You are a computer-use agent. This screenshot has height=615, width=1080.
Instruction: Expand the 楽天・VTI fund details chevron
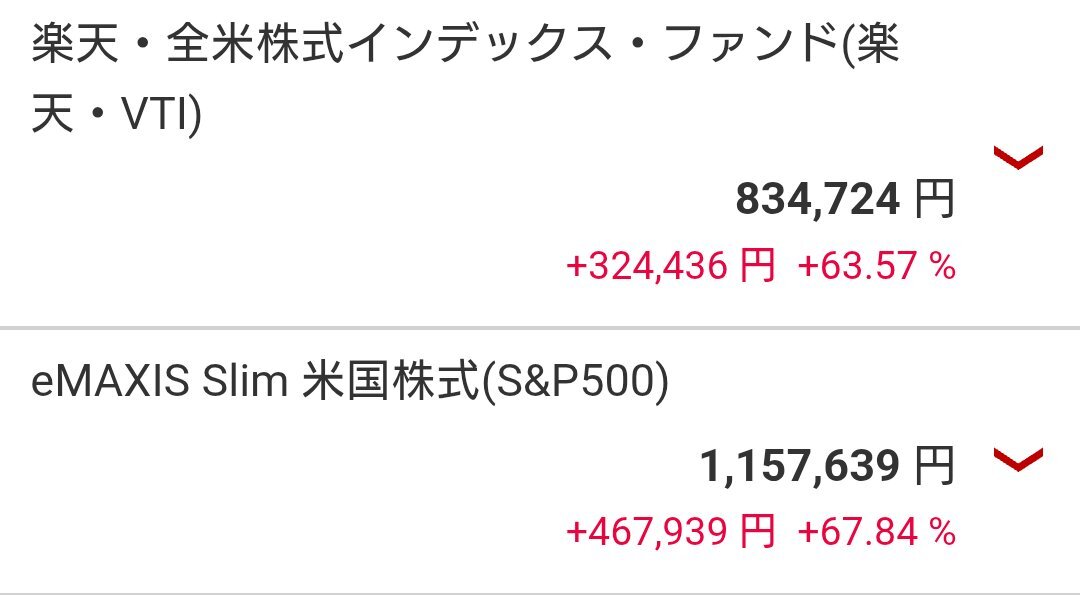pyautogui.click(x=1018, y=158)
